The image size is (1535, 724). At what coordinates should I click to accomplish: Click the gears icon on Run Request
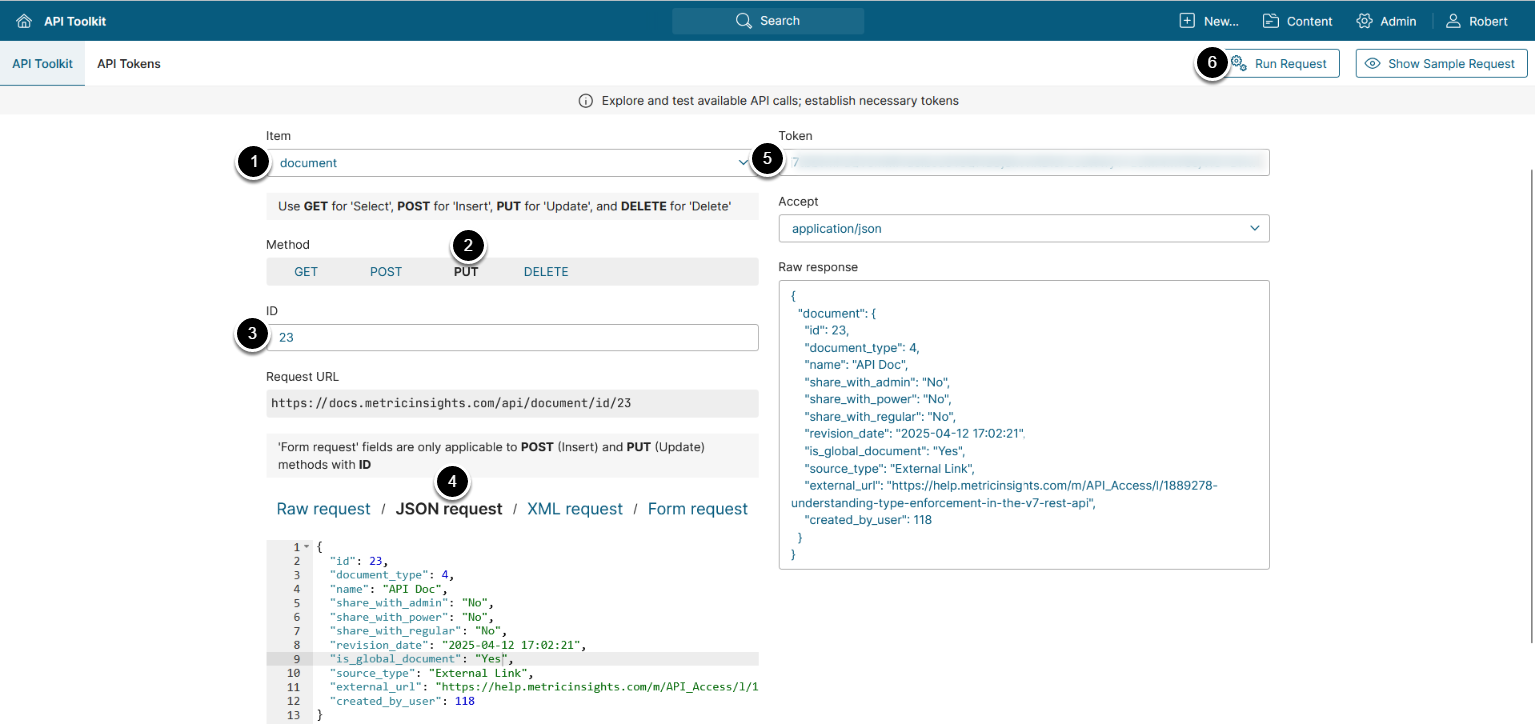point(1238,64)
